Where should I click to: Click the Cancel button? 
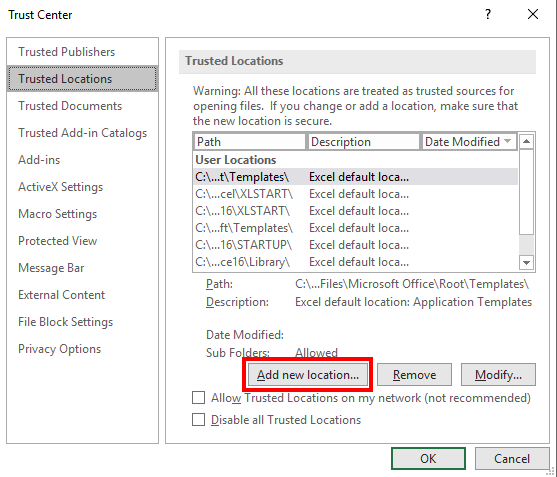[512, 459]
